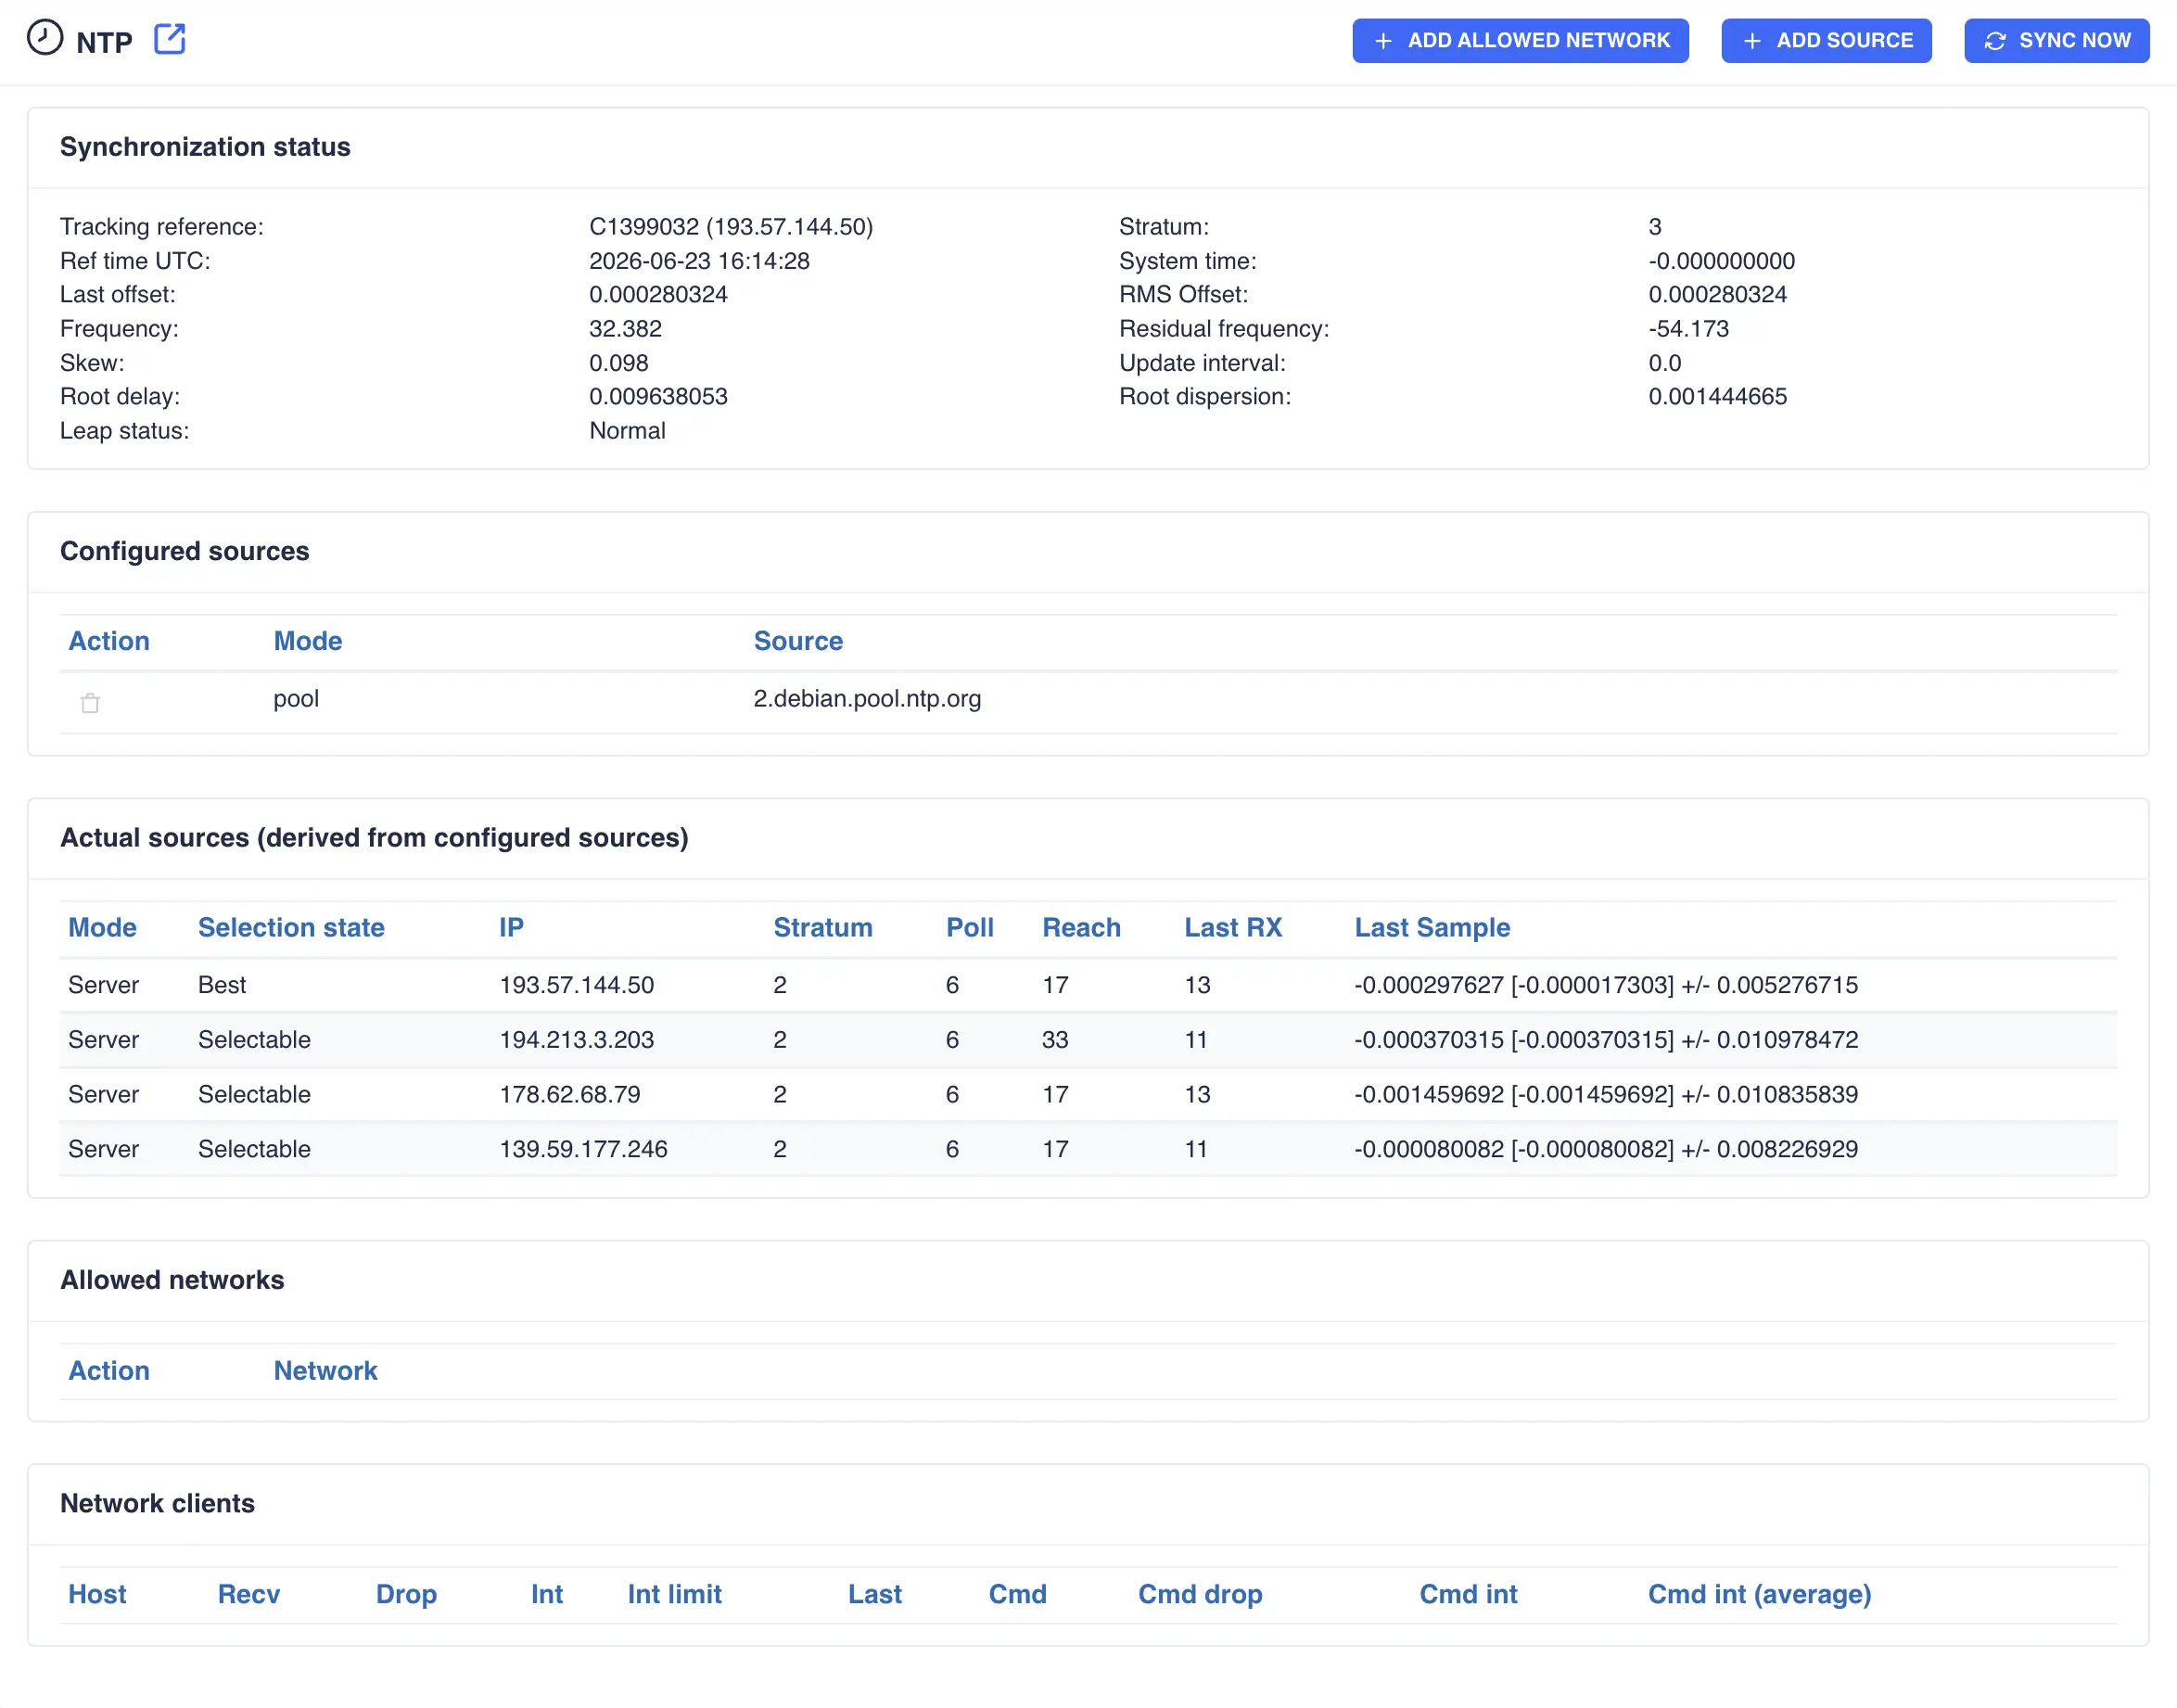
Task: Click the Action header in Allowed networks
Action: click(109, 1370)
